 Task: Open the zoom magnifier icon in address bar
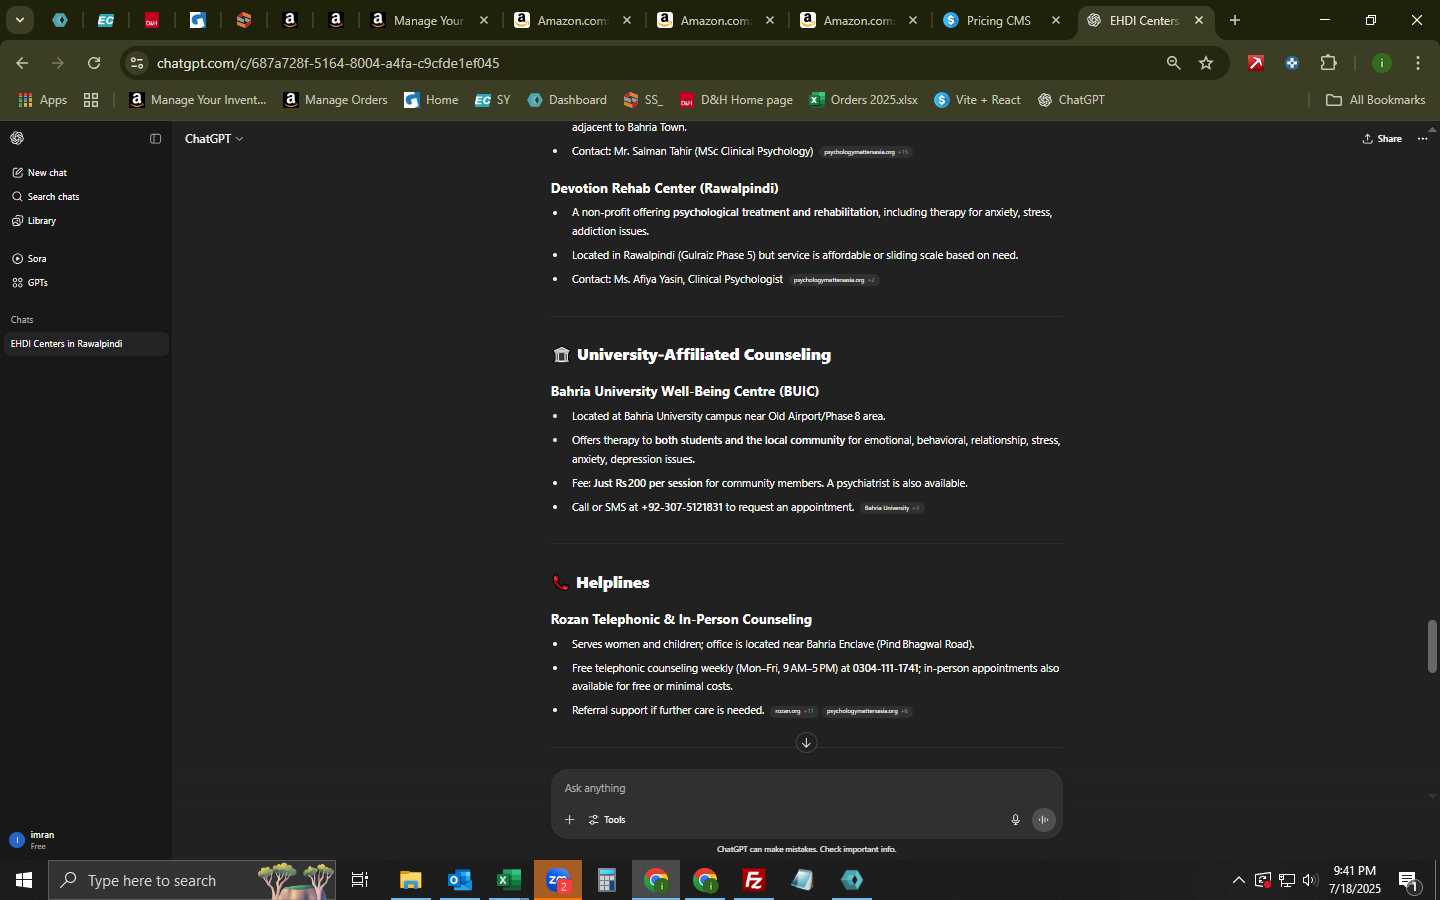[1173, 63]
